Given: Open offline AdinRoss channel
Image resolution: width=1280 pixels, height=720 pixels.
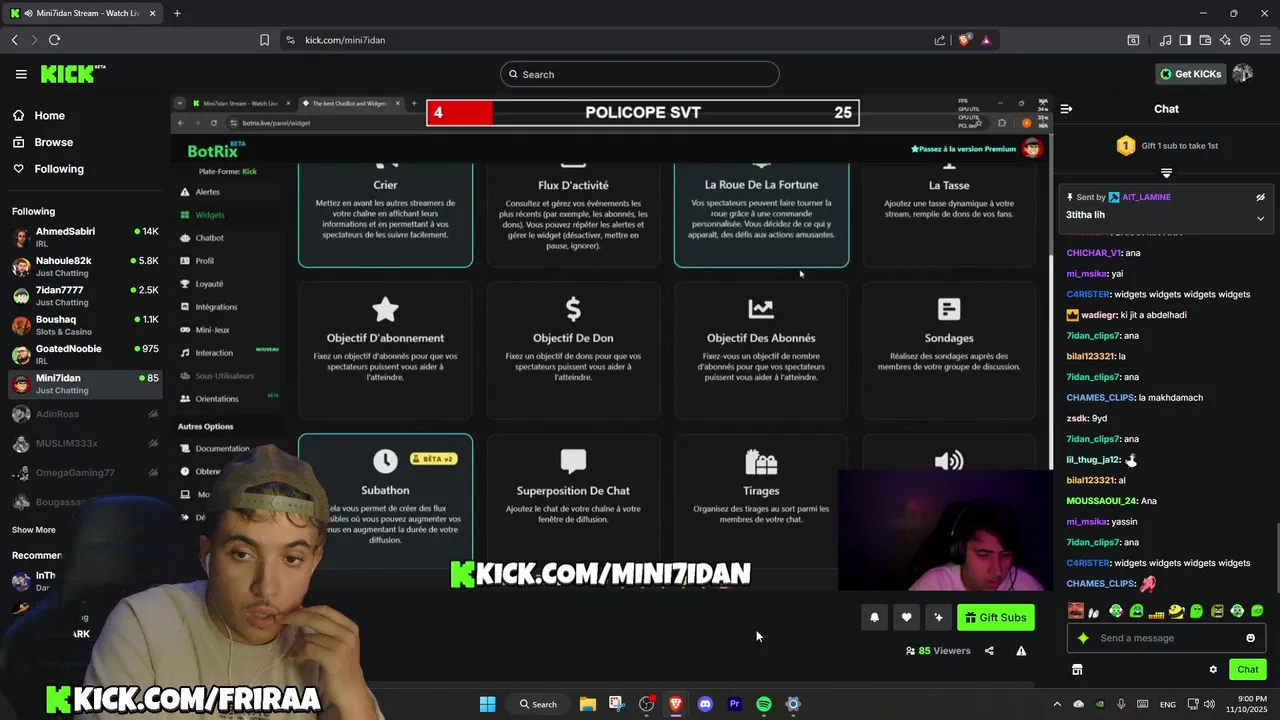Looking at the screenshot, I should coord(85,413).
